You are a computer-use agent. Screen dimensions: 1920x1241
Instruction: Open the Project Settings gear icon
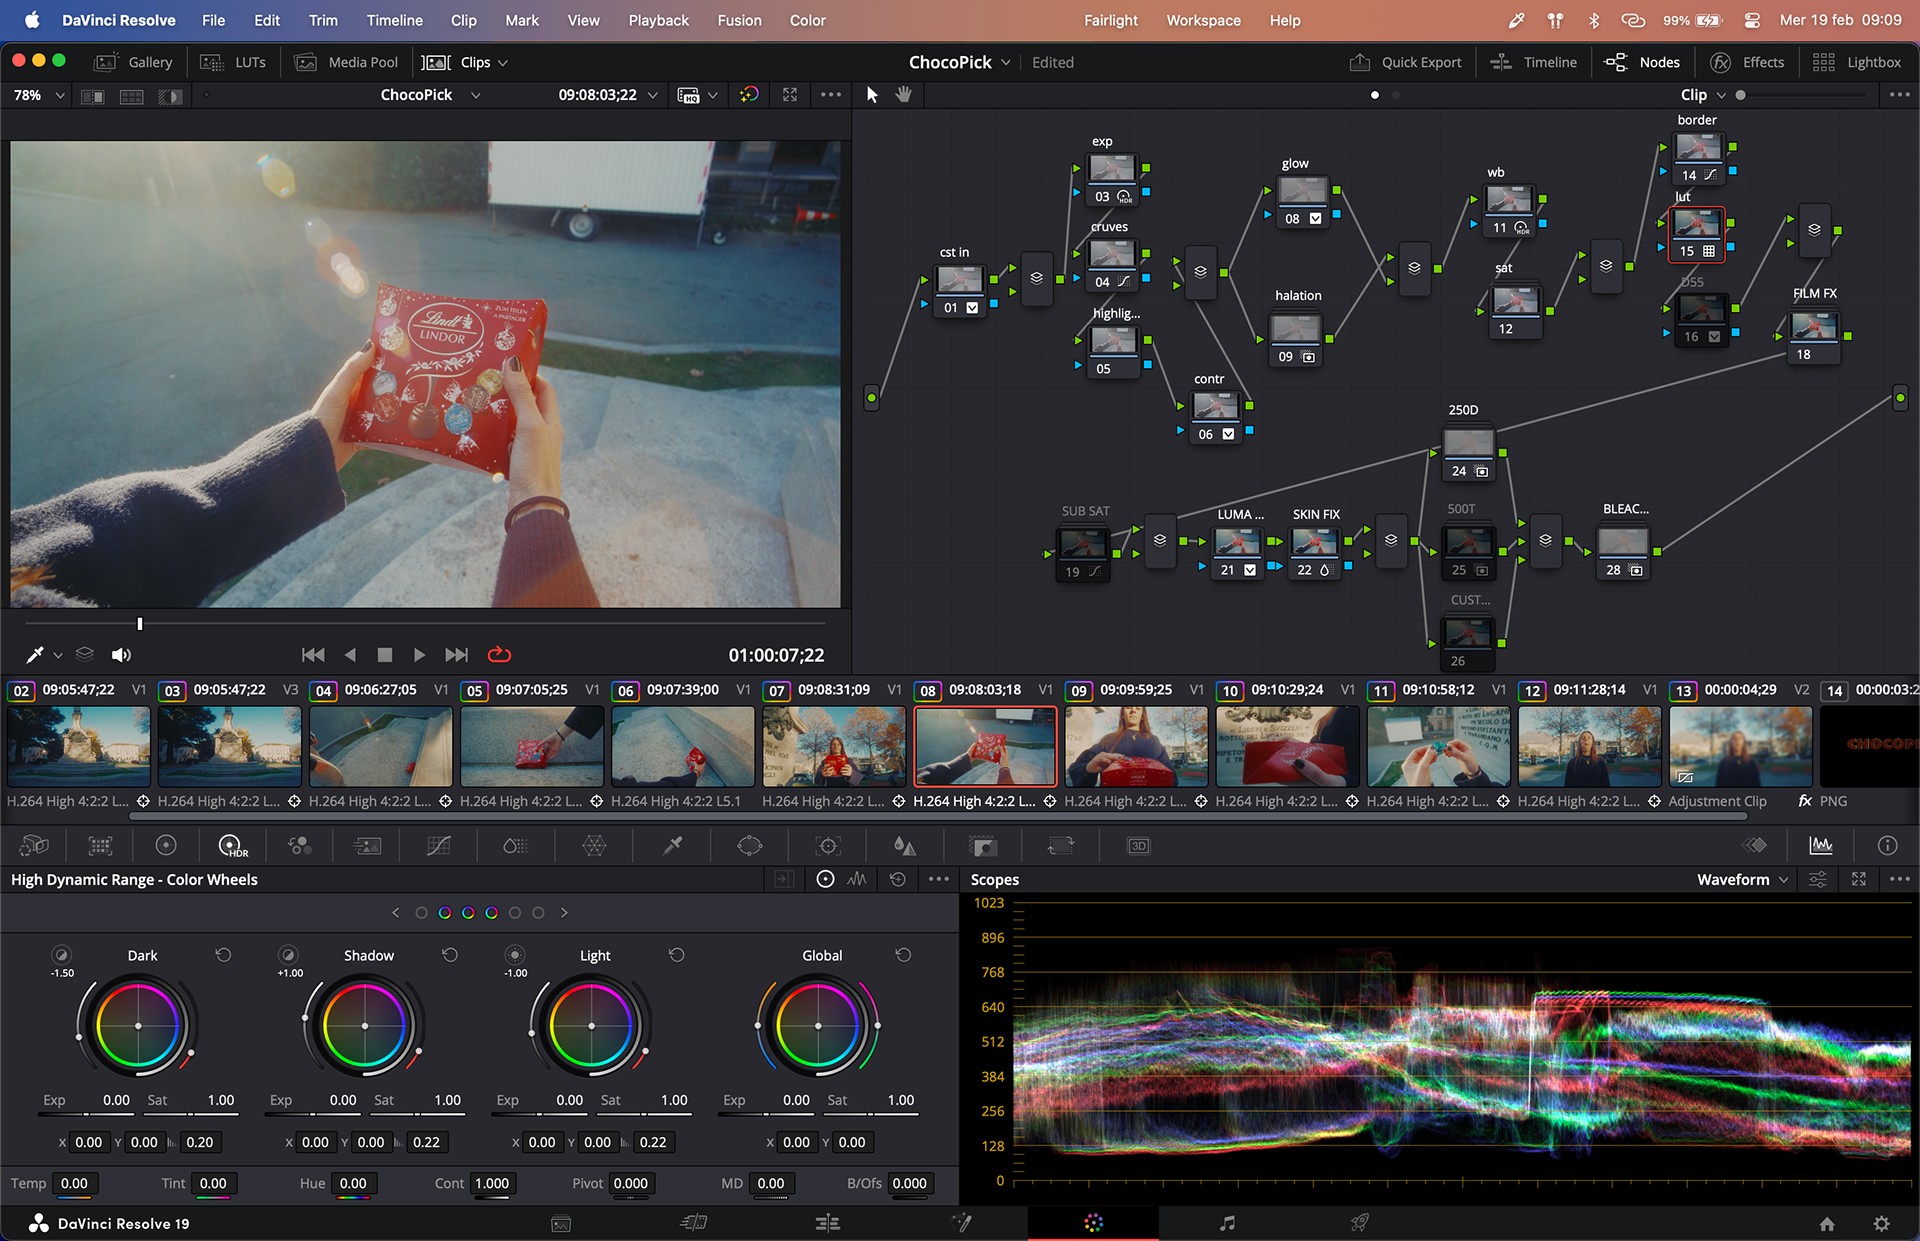click(1881, 1223)
